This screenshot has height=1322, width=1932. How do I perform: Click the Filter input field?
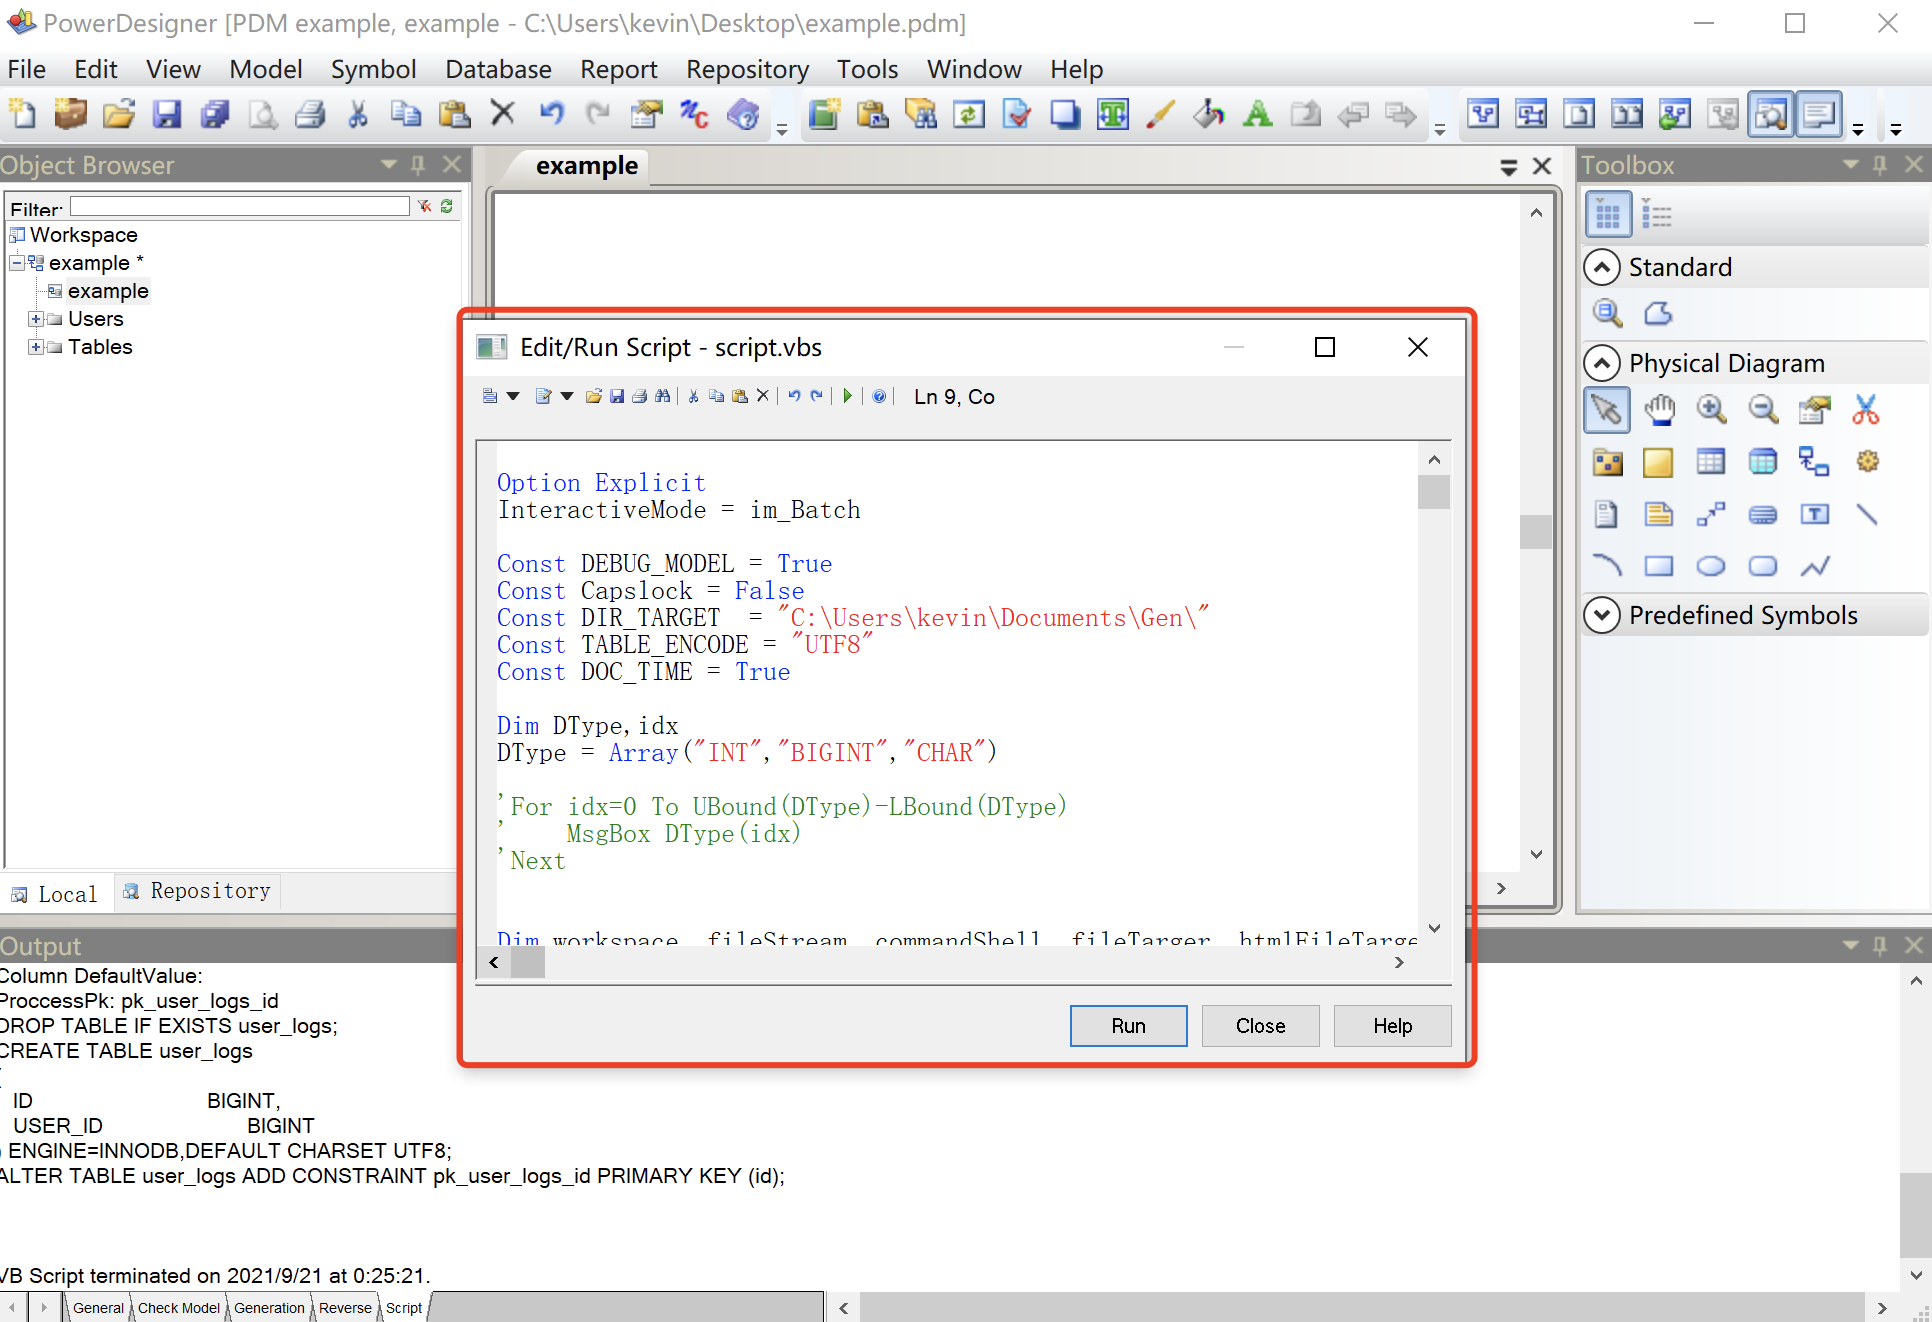coord(240,207)
